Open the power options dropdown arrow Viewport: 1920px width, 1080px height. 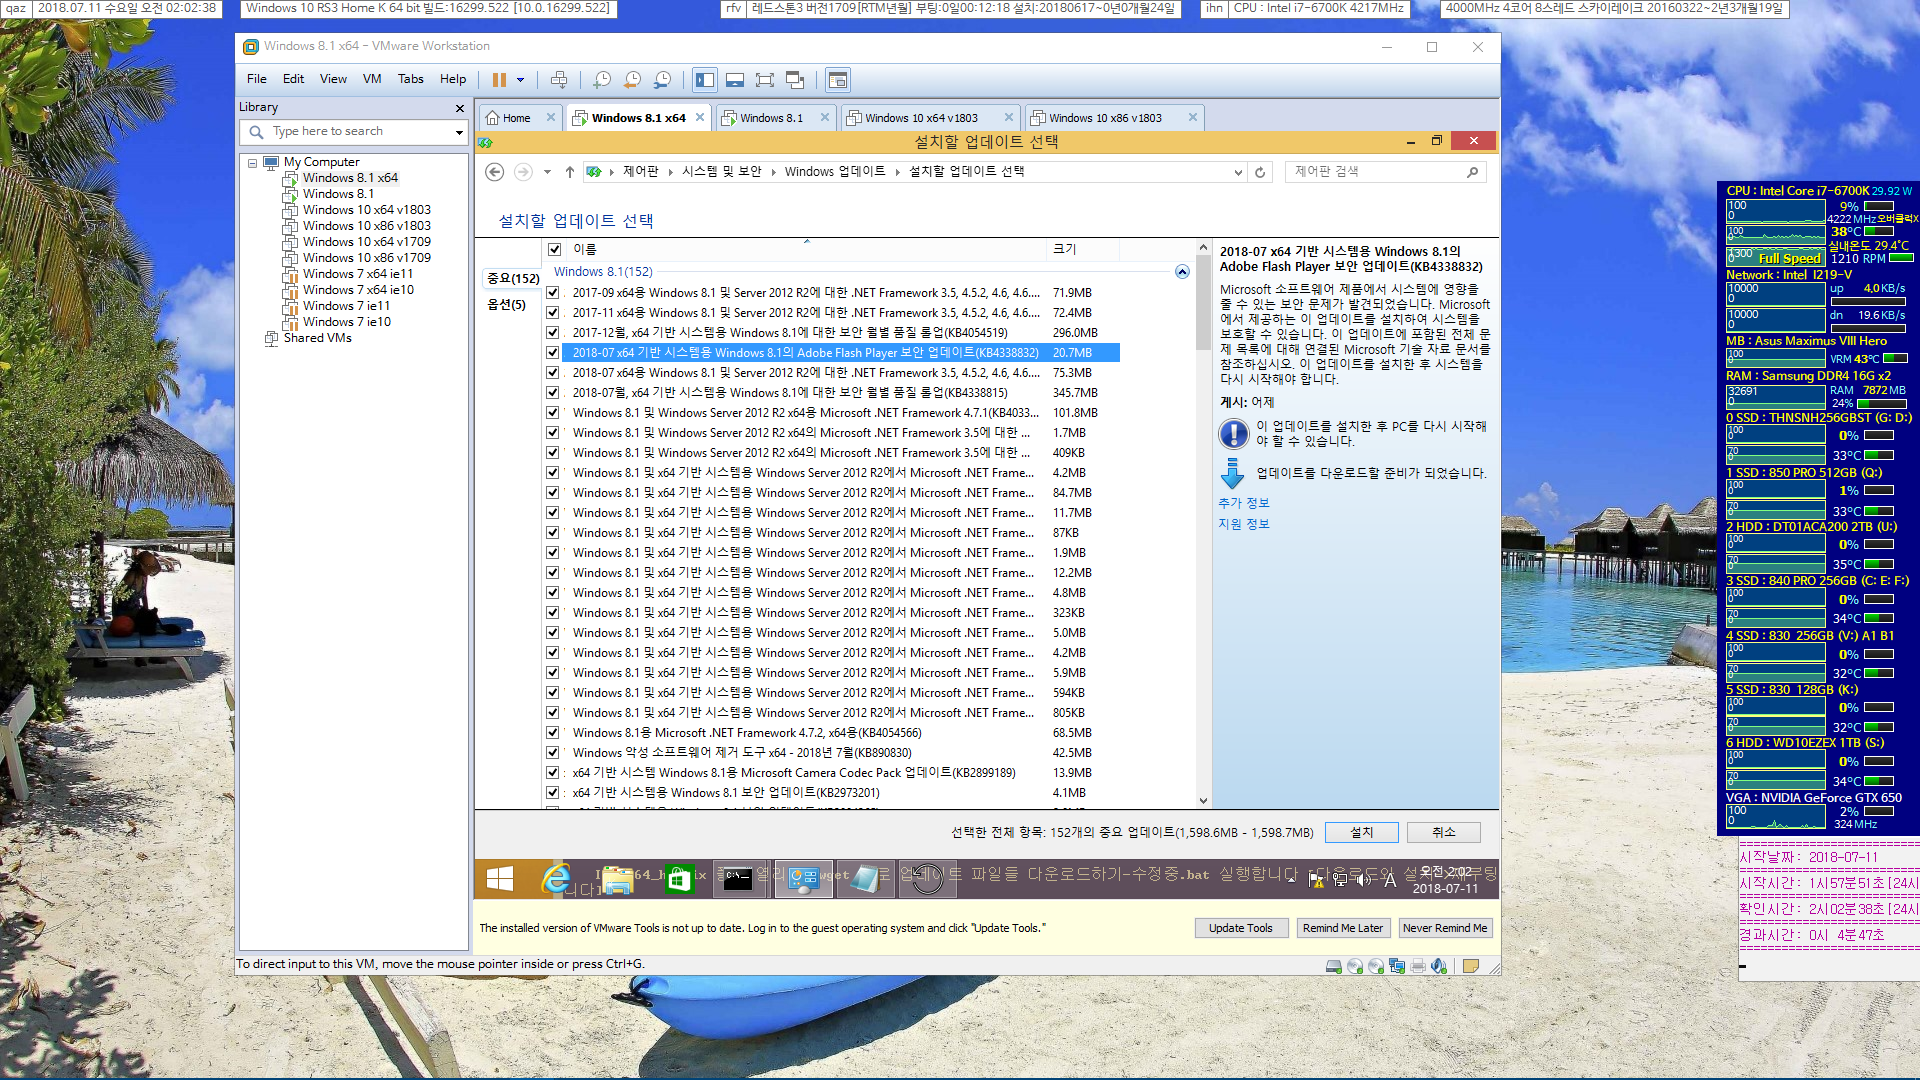520,80
